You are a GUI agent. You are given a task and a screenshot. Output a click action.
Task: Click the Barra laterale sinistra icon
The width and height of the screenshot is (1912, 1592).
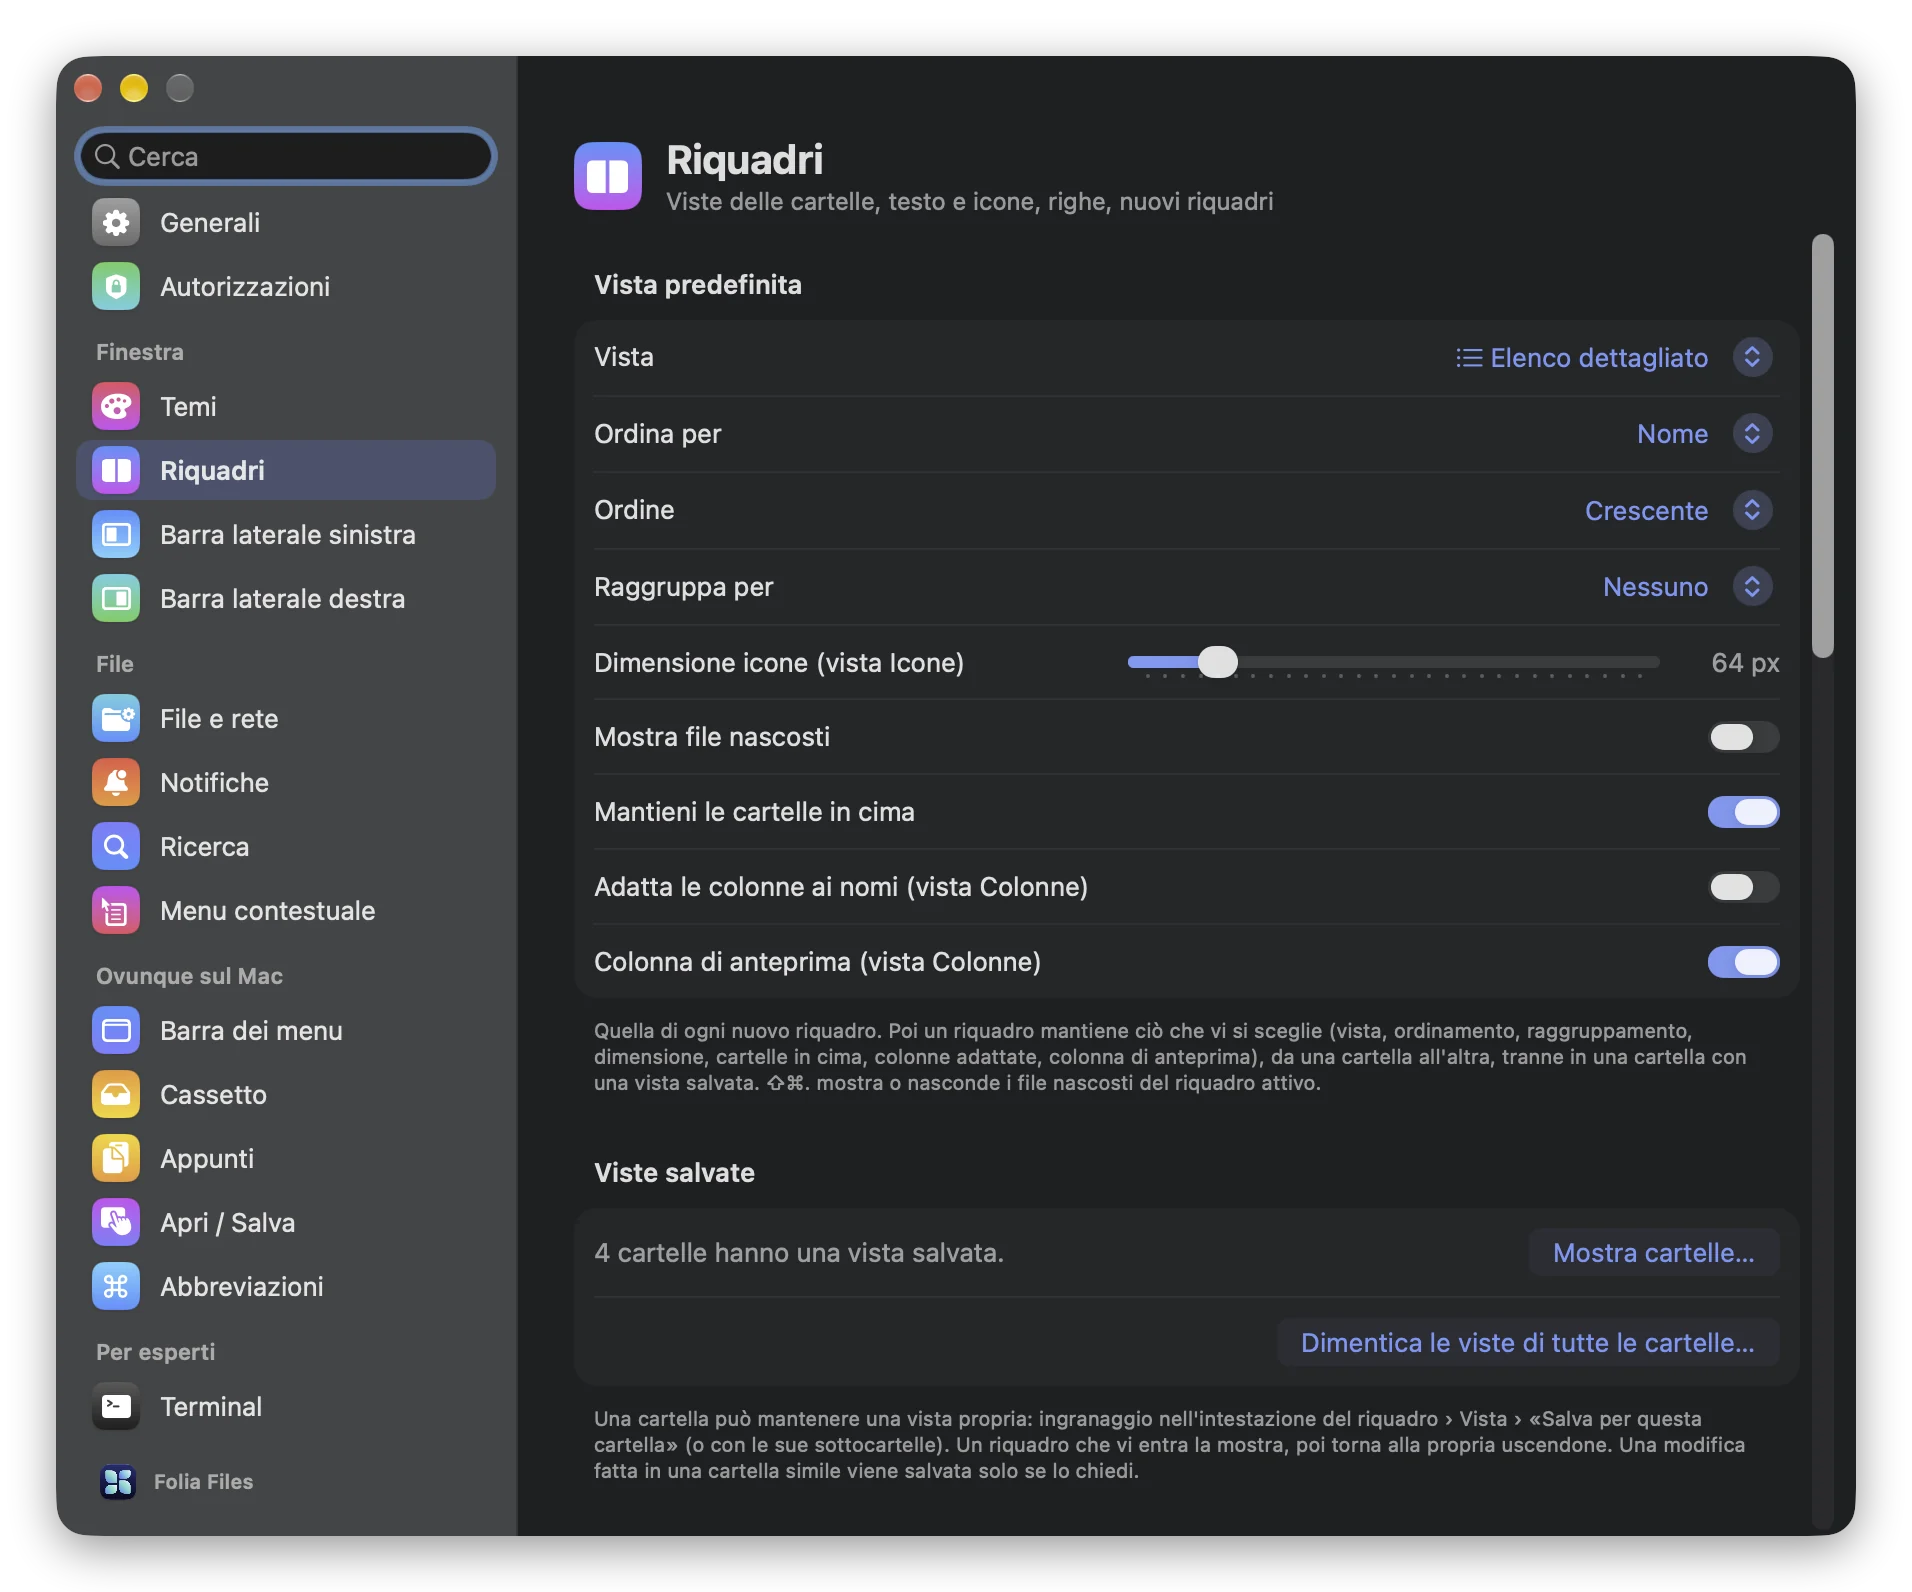pyautogui.click(x=116, y=535)
